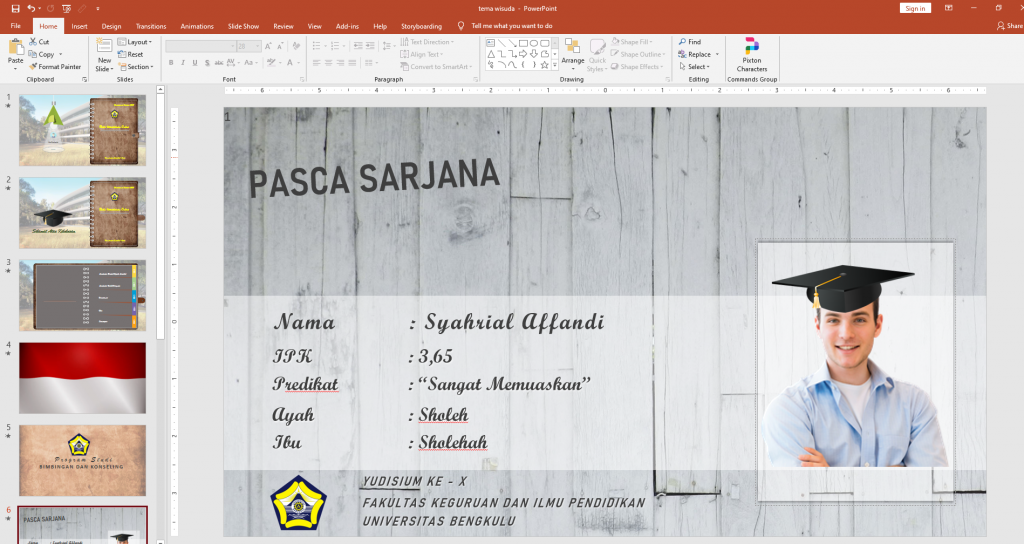The width and height of the screenshot is (1024, 544).
Task: Click Convert to SmartArt
Action: [x=436, y=67]
